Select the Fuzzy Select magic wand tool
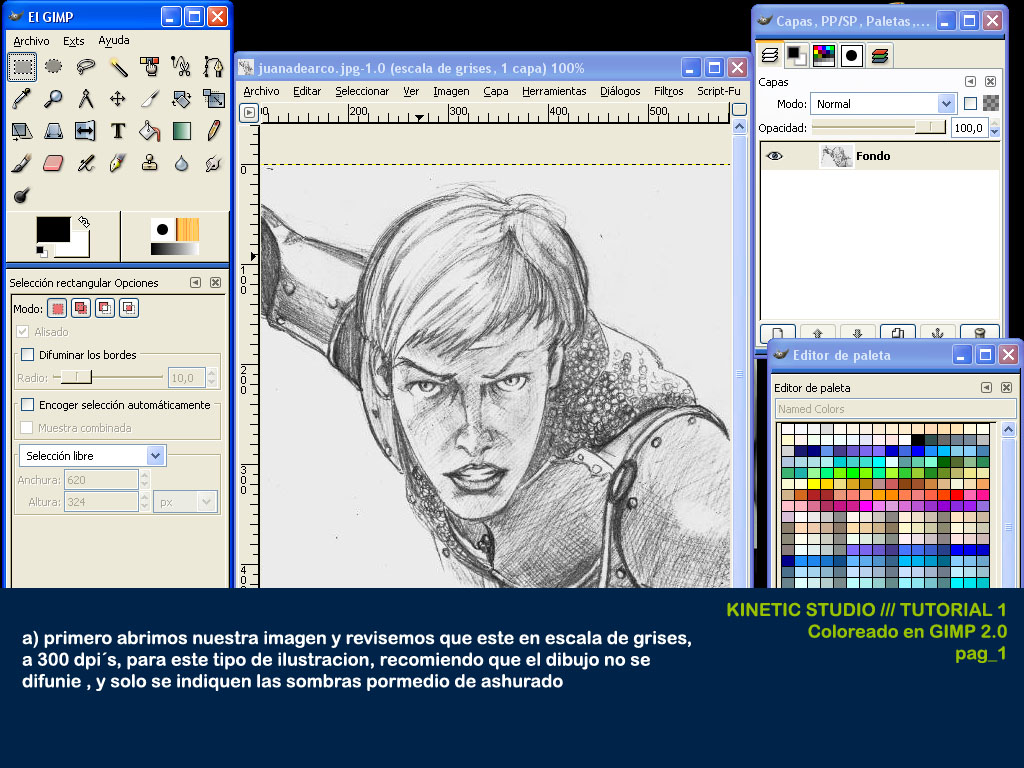1024x768 pixels. click(x=118, y=67)
